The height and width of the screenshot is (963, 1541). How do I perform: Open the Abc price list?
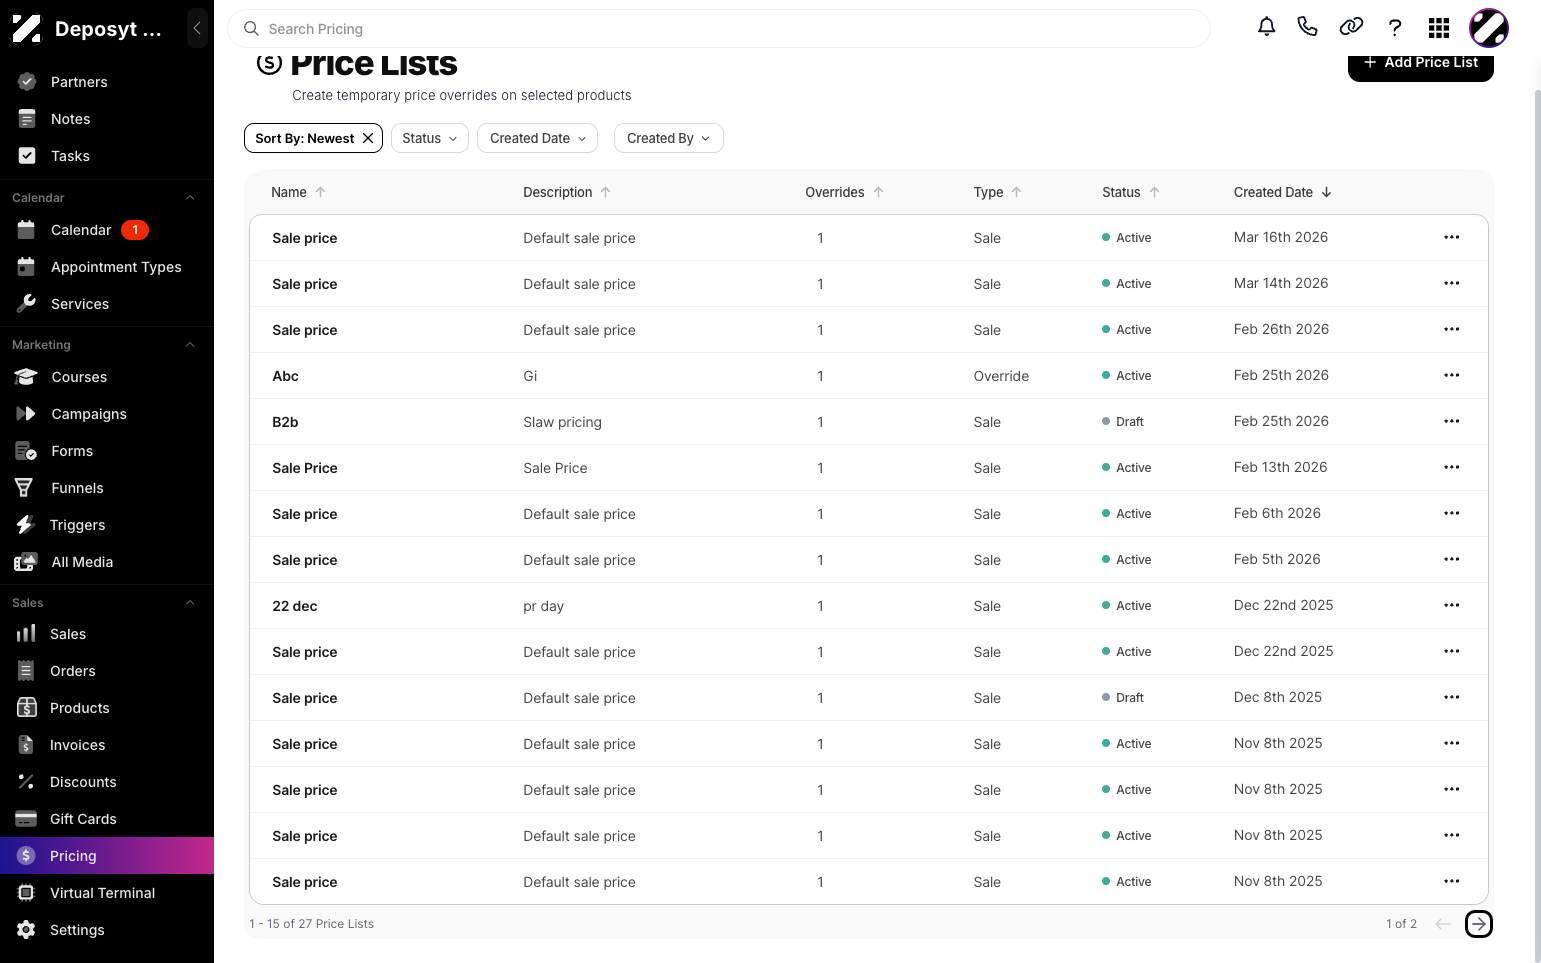(286, 376)
